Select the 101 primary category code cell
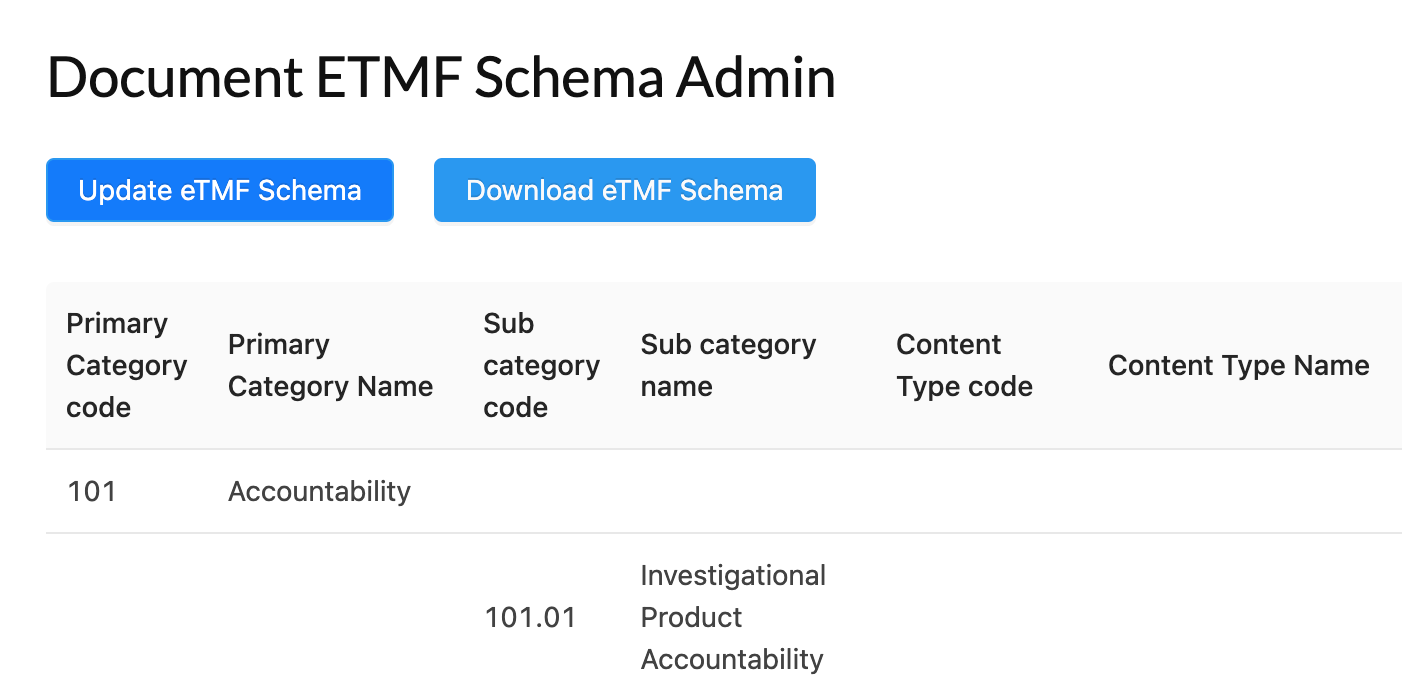This screenshot has height=700, width=1402. click(x=92, y=491)
